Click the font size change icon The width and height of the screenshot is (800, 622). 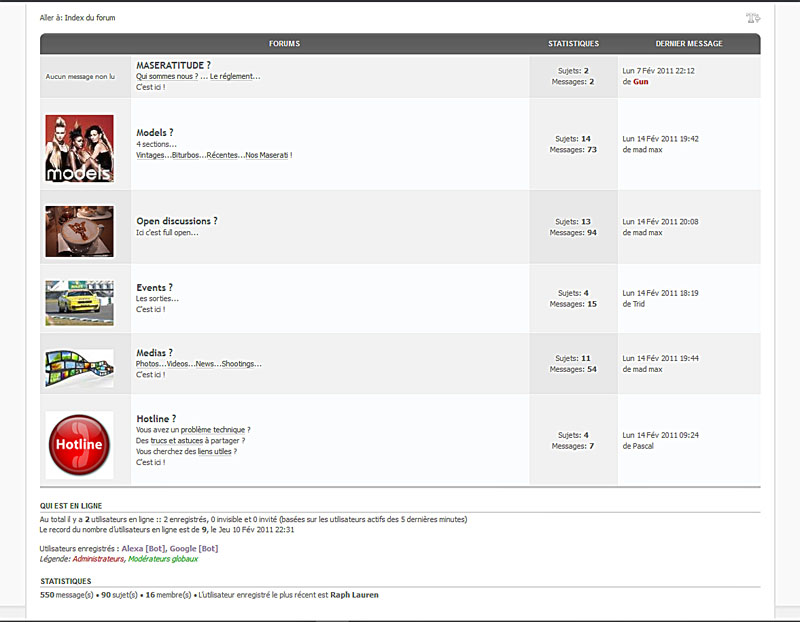(x=753, y=18)
